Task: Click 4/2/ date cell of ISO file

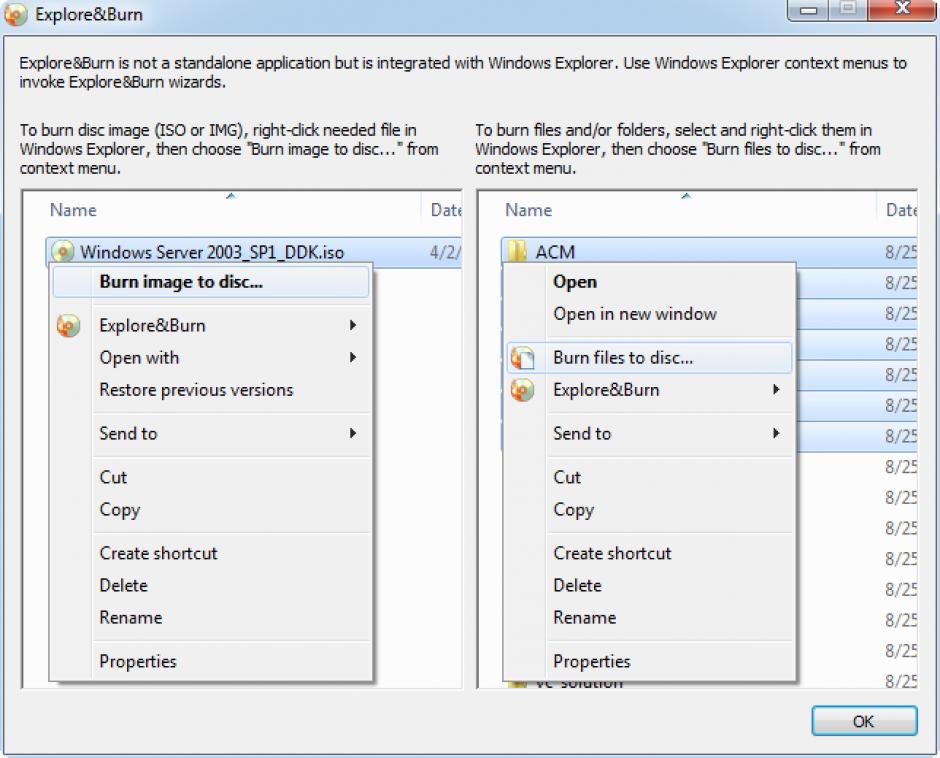Action: tap(444, 252)
